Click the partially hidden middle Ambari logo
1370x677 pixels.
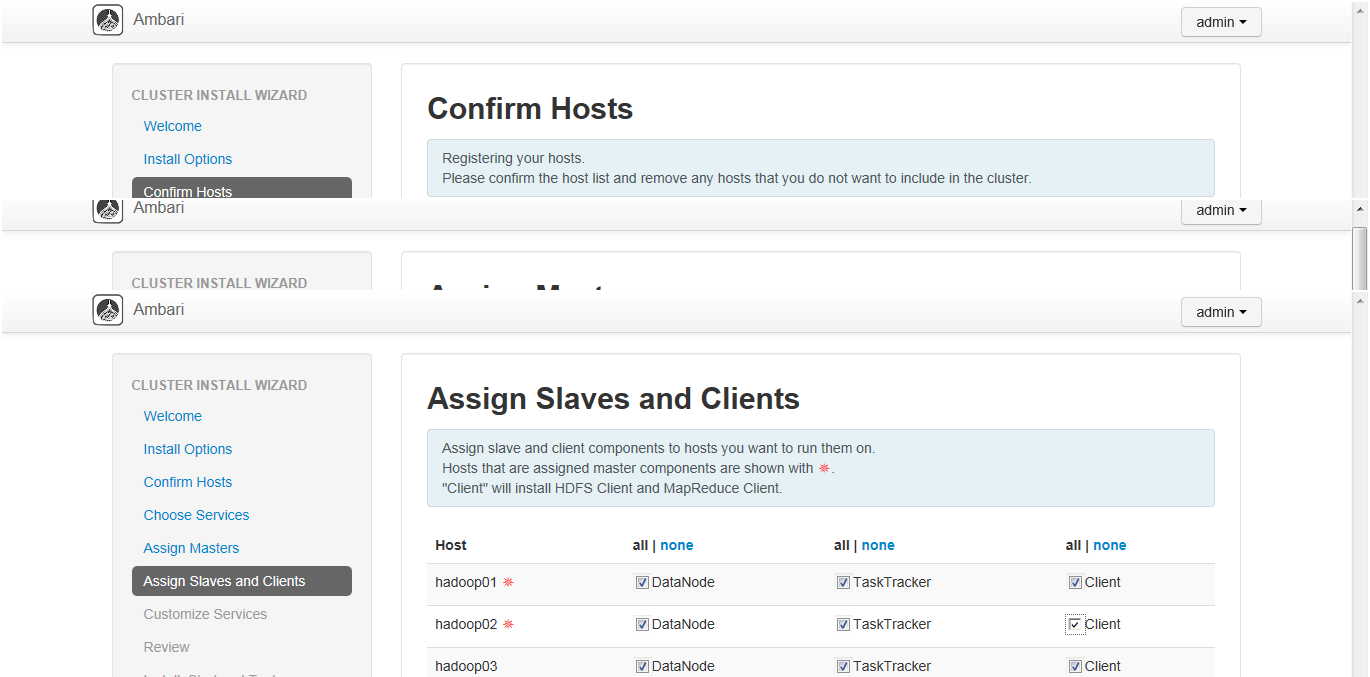[x=108, y=210]
